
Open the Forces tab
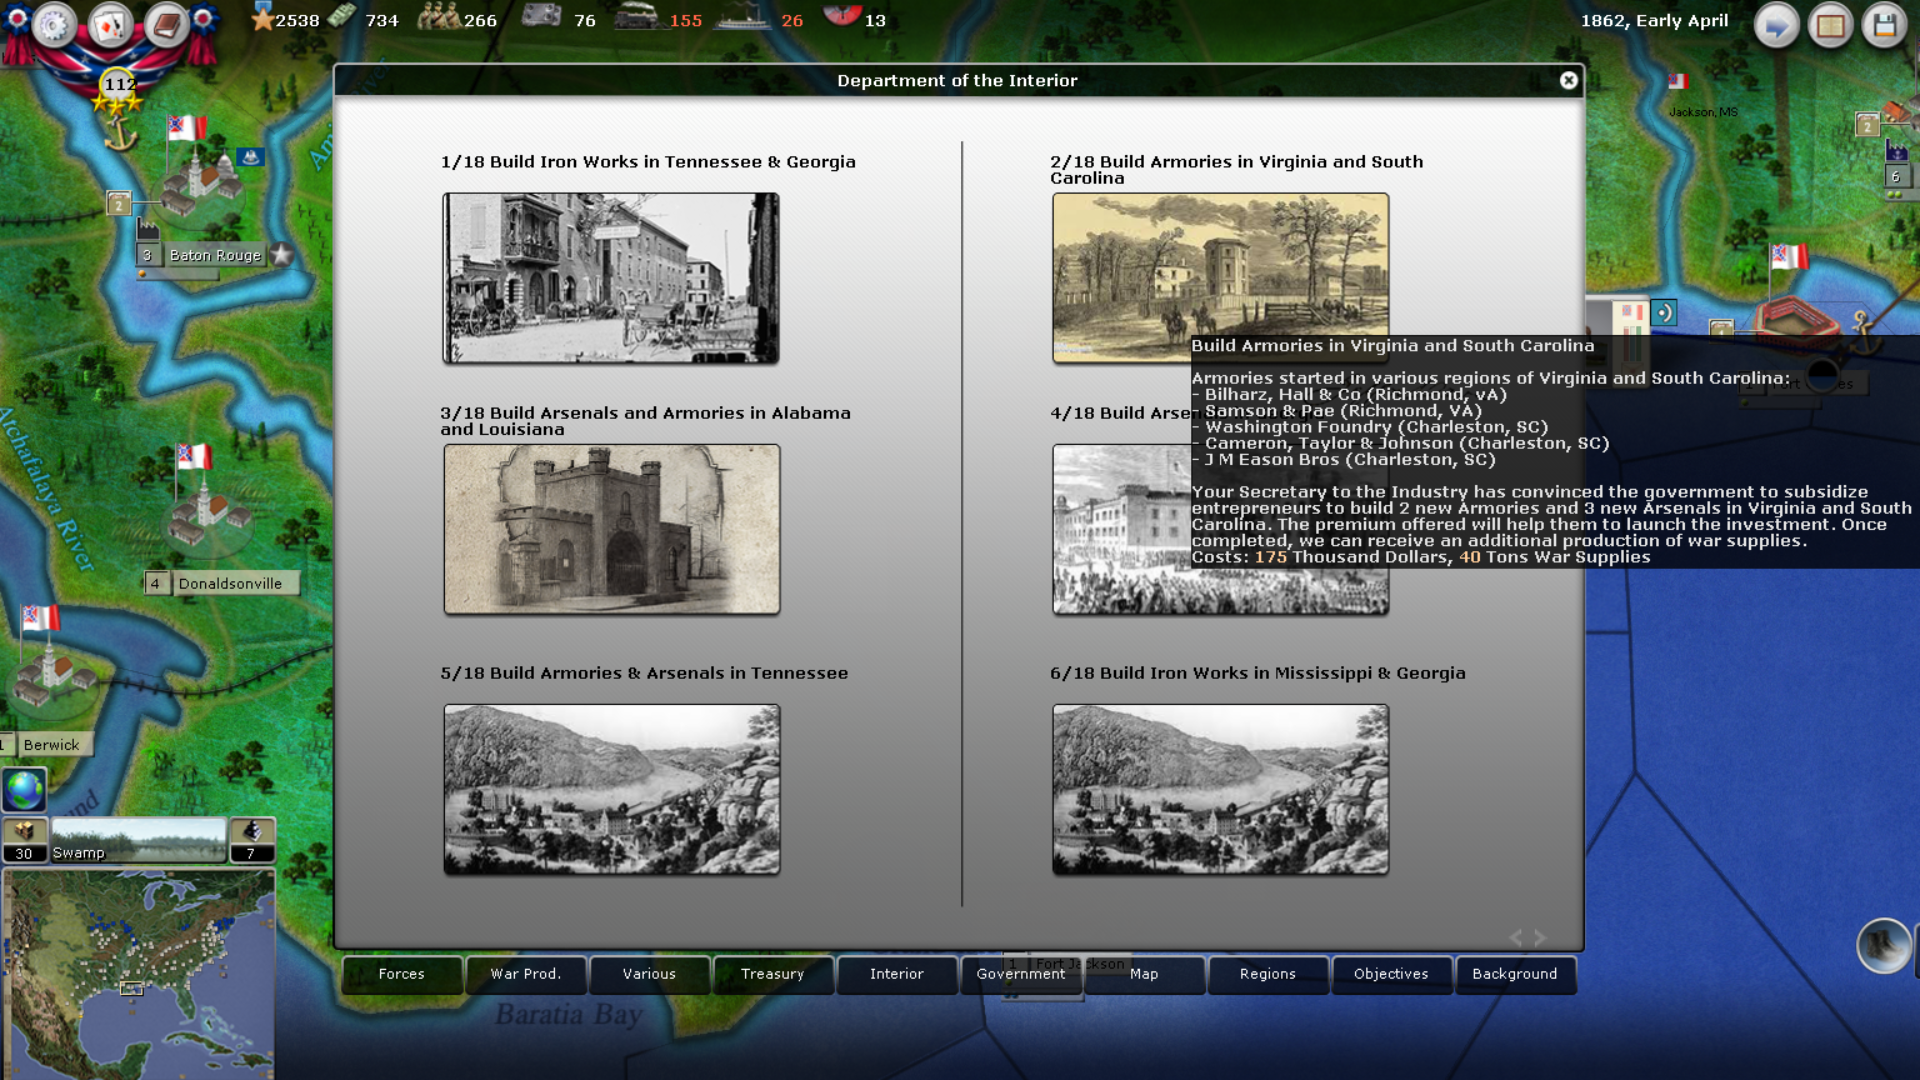point(401,974)
